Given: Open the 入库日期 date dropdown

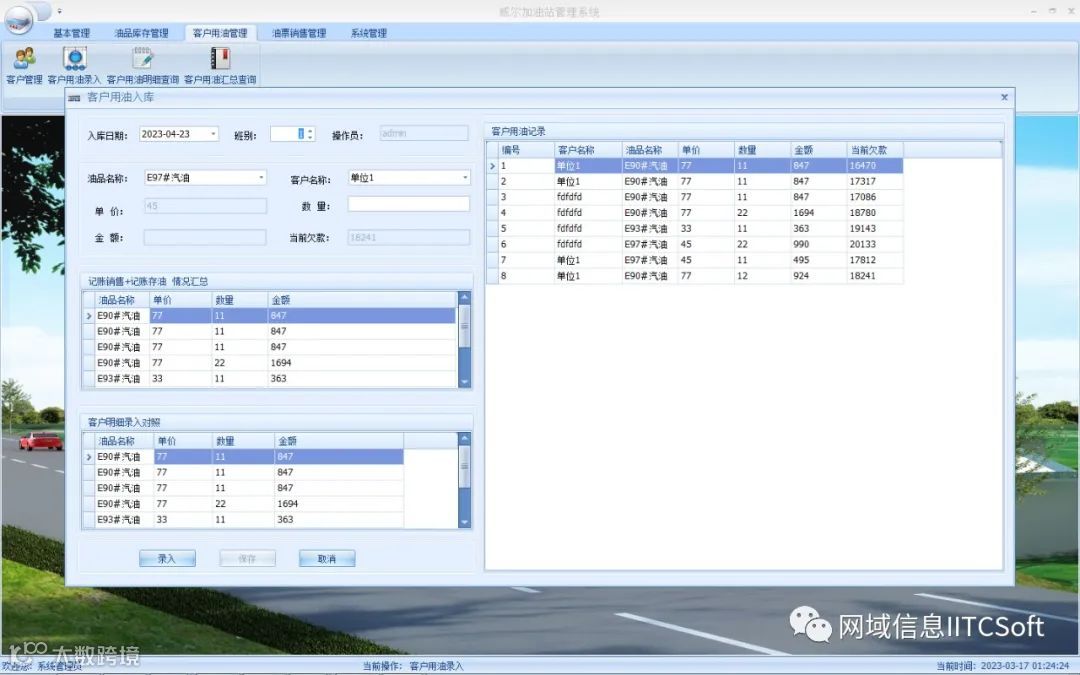Looking at the screenshot, I should [214, 134].
